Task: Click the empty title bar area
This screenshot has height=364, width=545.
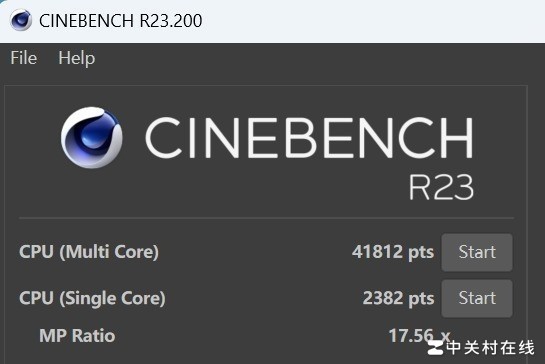Action: [x=372, y=21]
